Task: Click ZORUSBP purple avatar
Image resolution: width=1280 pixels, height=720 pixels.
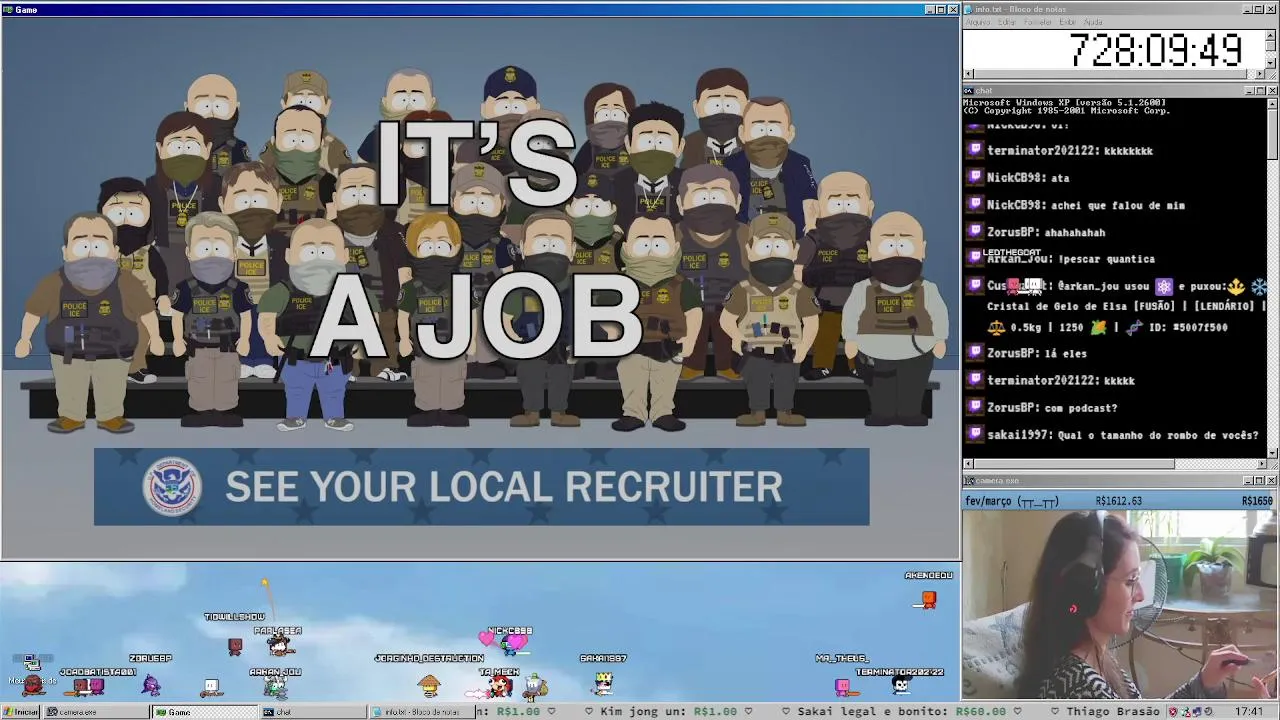Action: pos(150,684)
